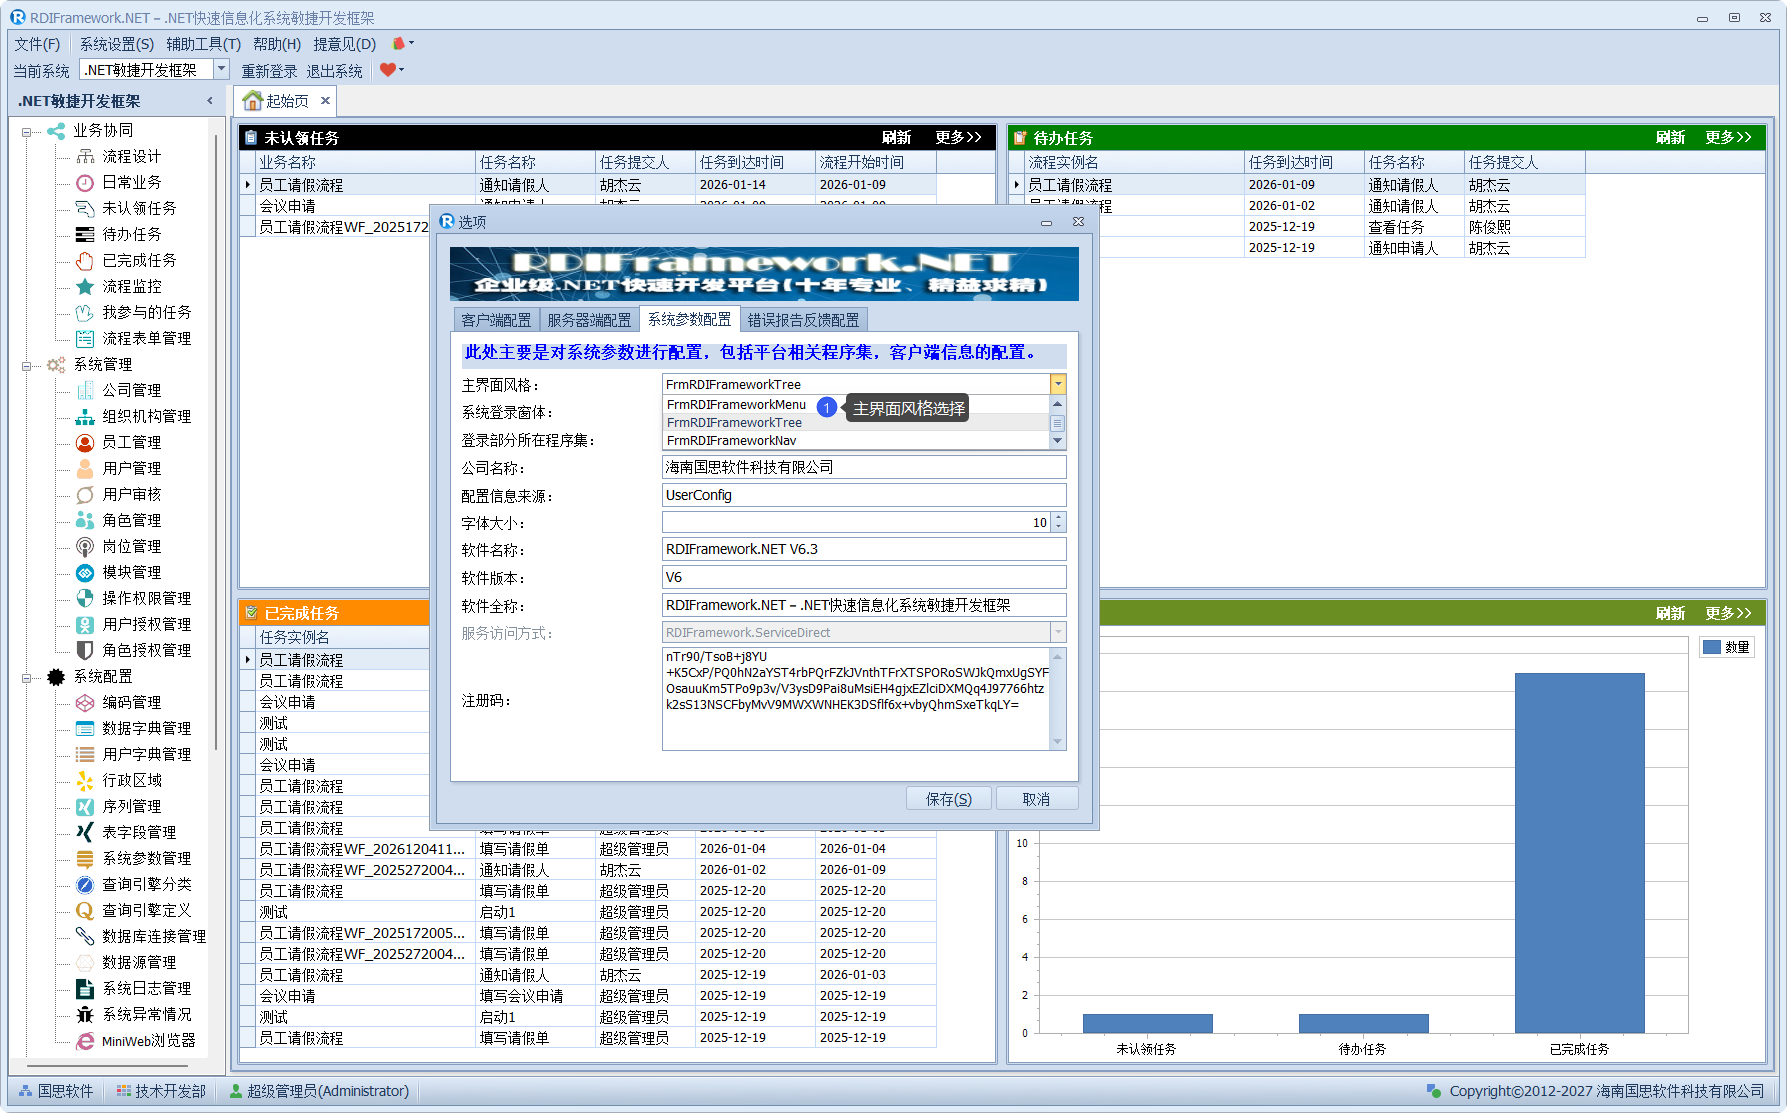The width and height of the screenshot is (1787, 1113).
Task: Switch to the 错误报告反馈配置 tab
Action: (803, 320)
